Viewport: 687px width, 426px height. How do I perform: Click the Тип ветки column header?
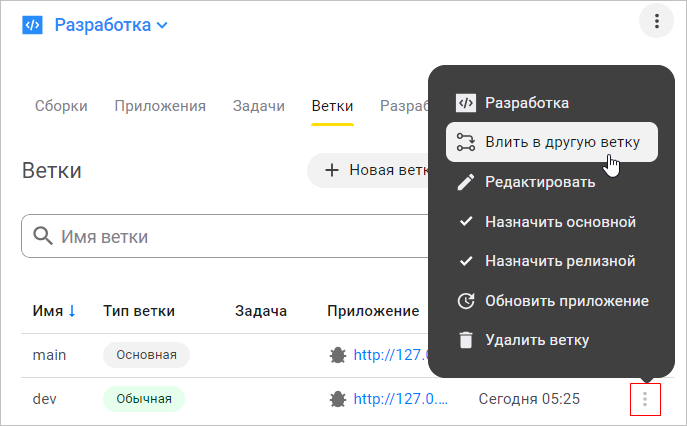pos(139,311)
